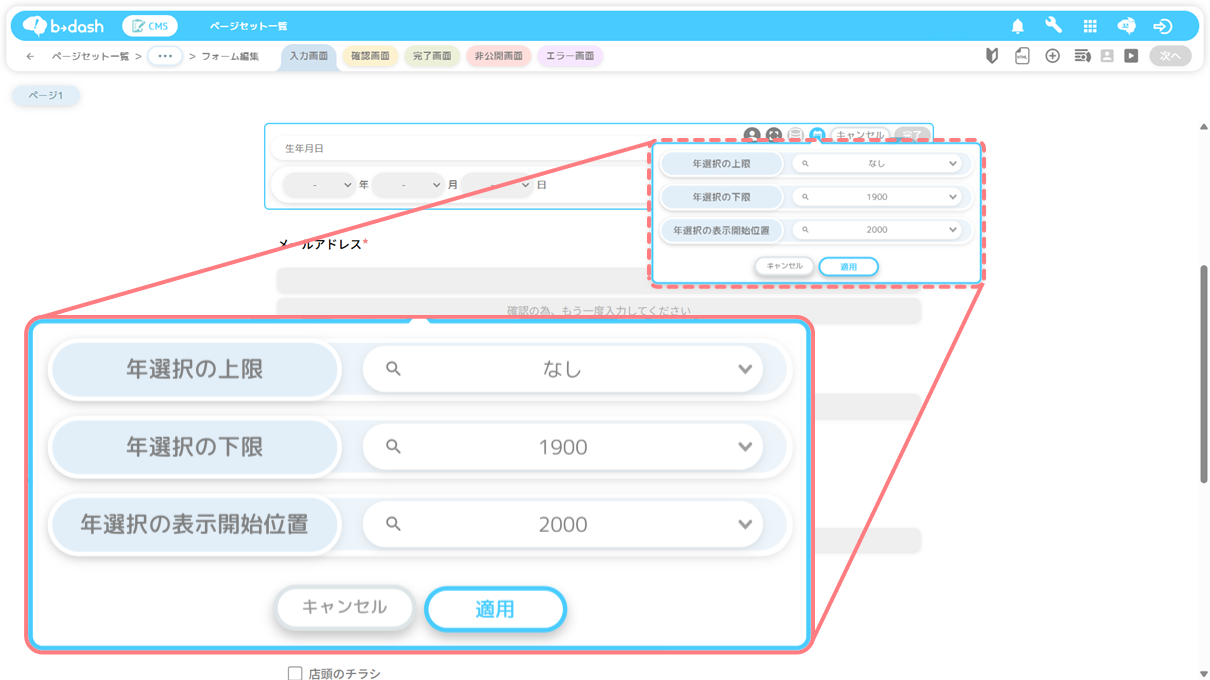Screen dimensions: 1210x680
Task: Open the 月 (month) dropdown for 生年月日
Action: (x=407, y=185)
